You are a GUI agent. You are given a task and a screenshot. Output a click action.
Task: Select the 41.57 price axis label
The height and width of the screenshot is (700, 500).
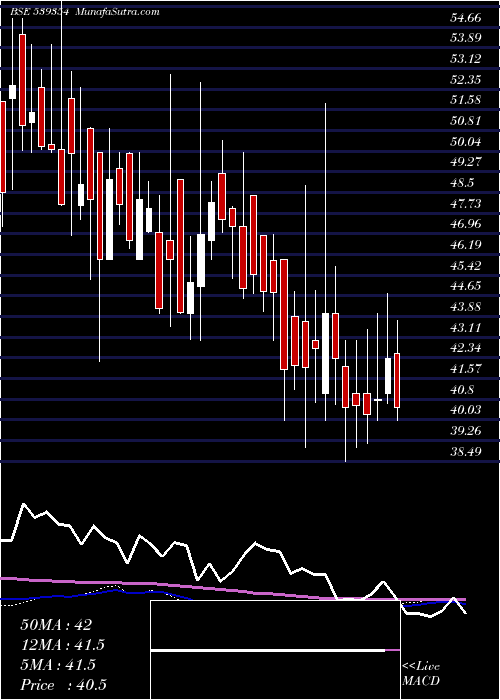click(x=466, y=369)
